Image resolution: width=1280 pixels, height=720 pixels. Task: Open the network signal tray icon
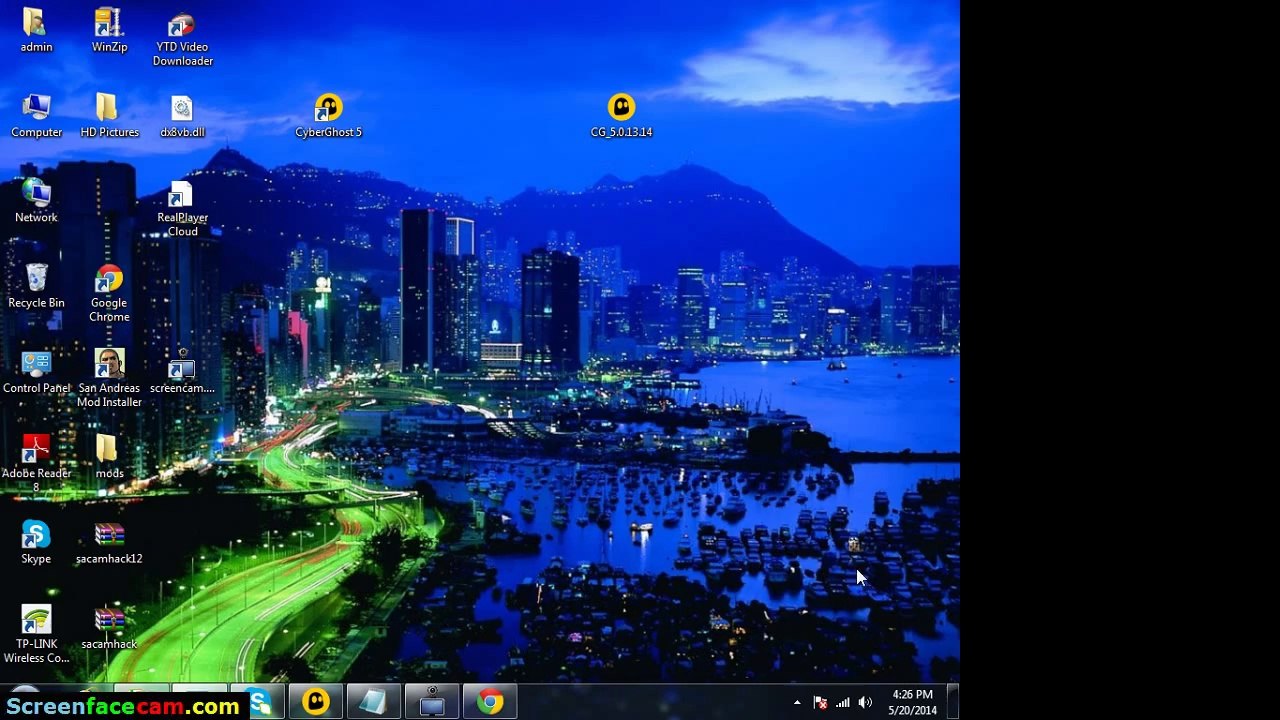(843, 703)
